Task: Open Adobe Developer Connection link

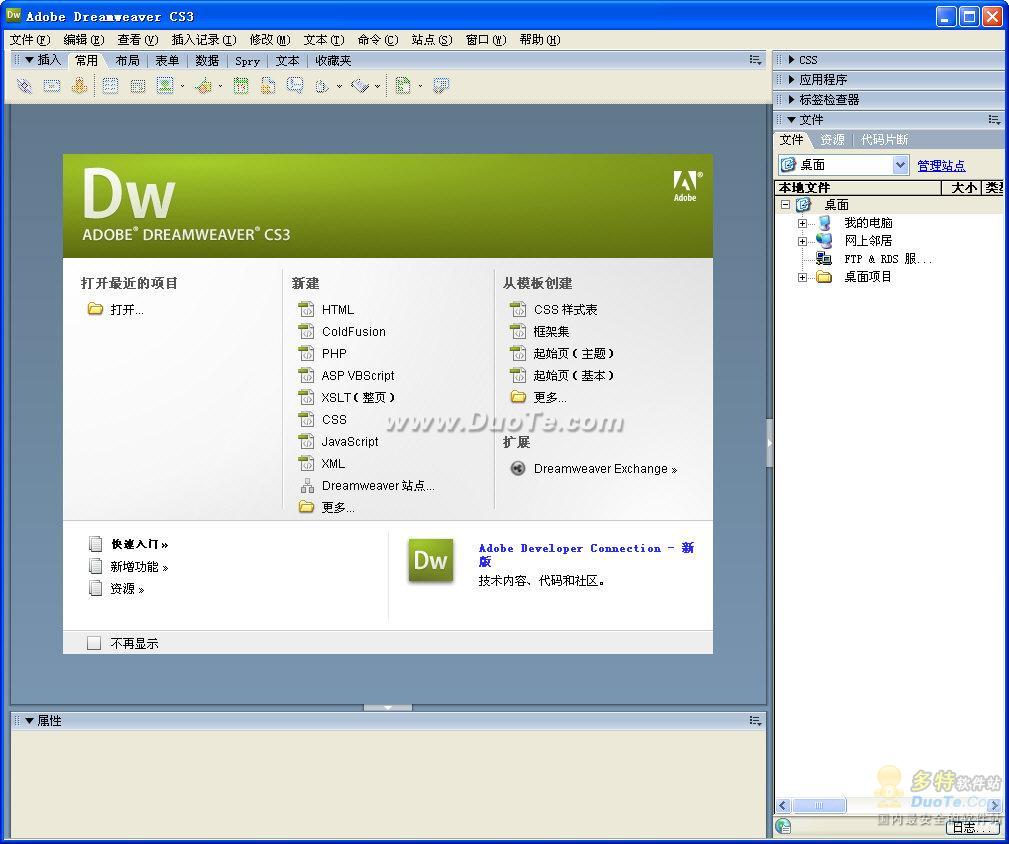Action: [586, 555]
